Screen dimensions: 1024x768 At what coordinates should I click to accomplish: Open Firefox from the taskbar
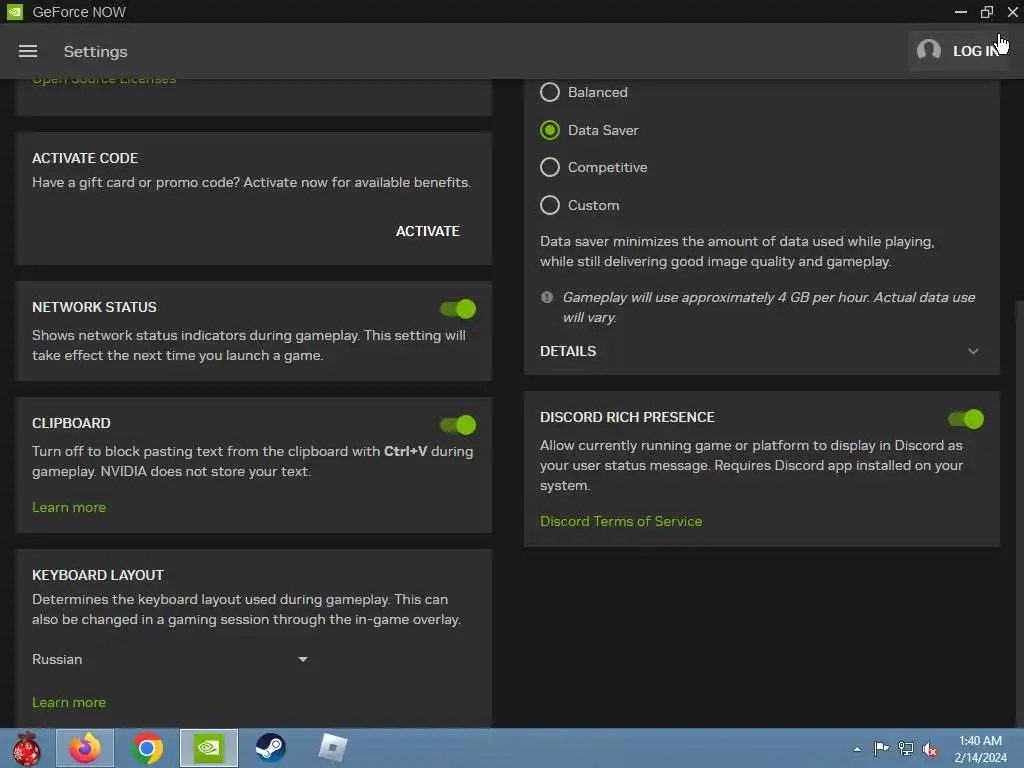click(x=85, y=748)
